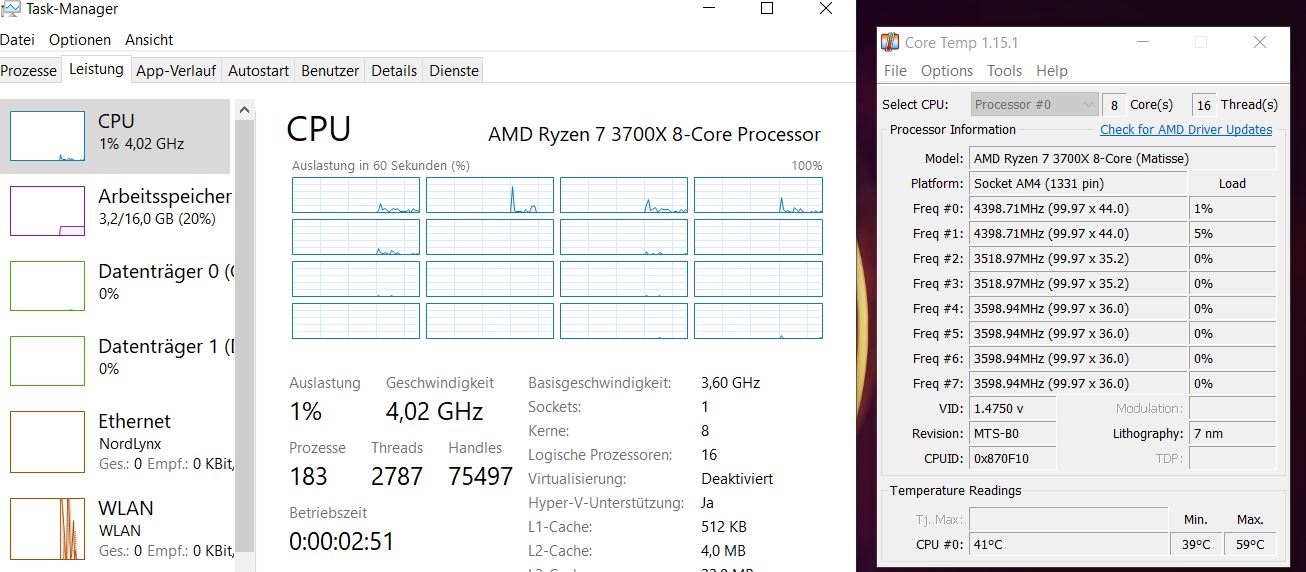Click the thread count field showing 16

[1204, 104]
